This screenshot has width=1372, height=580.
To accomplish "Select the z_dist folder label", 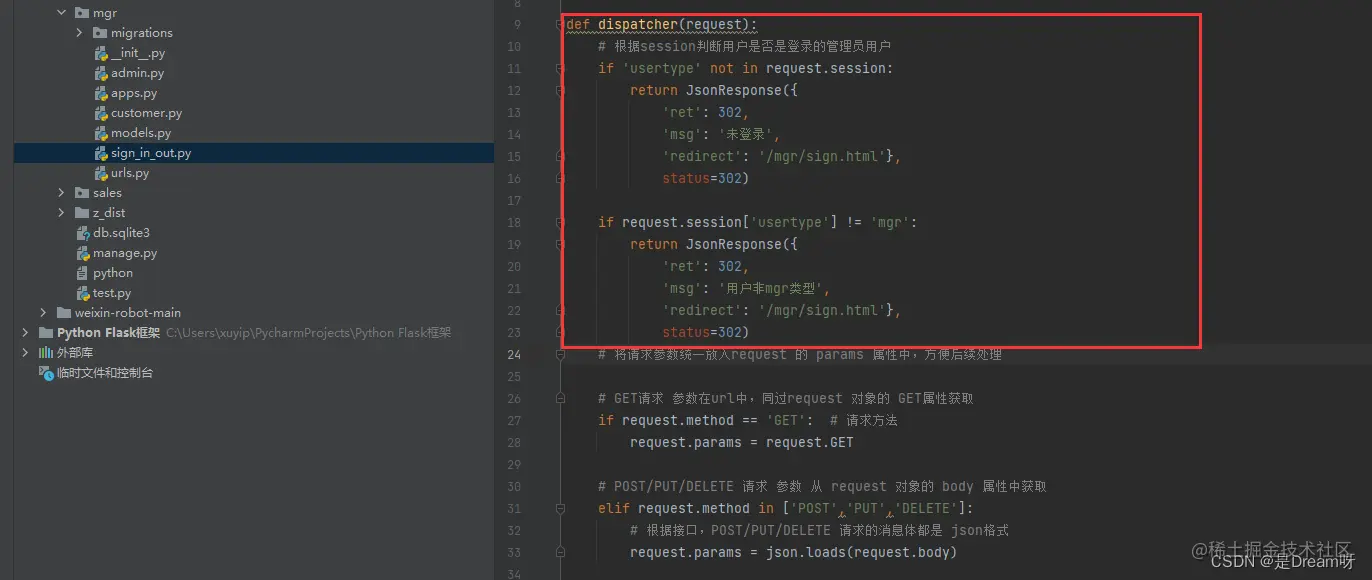I will point(109,213).
